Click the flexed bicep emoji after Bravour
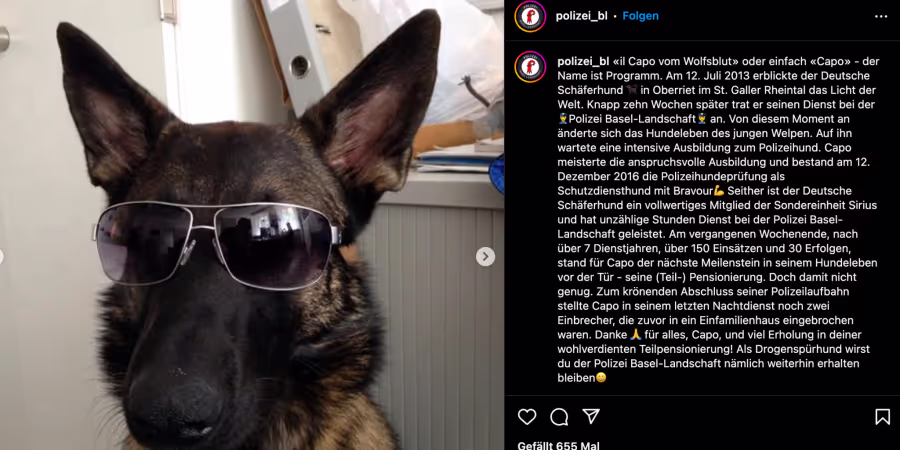Viewport: 900px width, 450px height. pyautogui.click(x=719, y=191)
